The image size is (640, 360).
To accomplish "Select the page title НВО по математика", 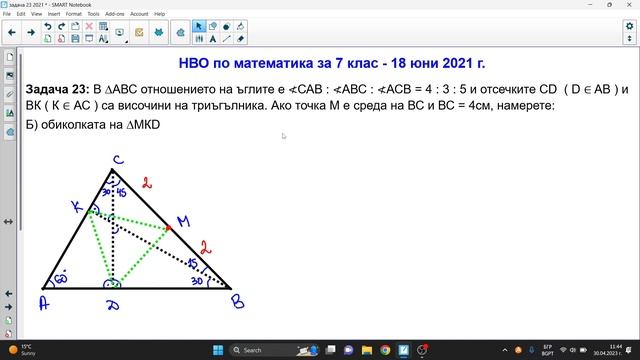I will 332,63.
